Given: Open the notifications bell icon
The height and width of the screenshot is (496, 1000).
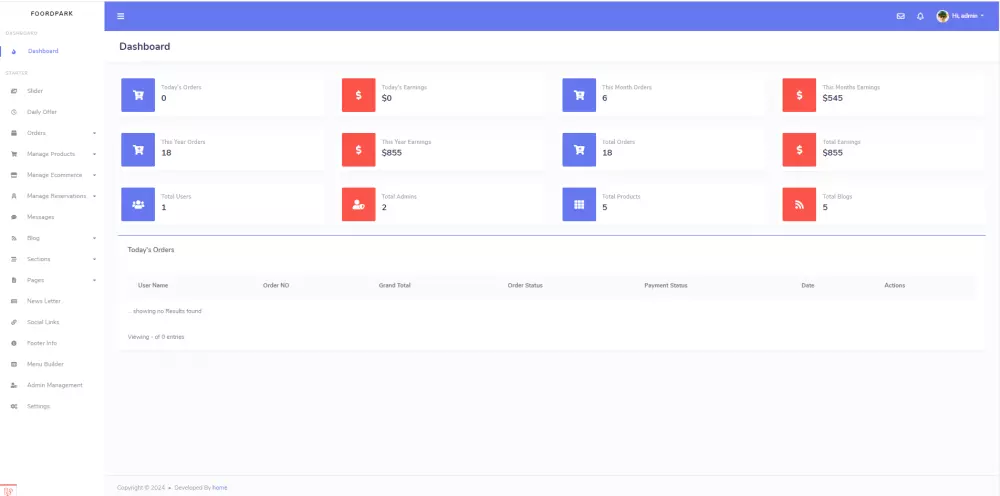Looking at the screenshot, I should [920, 16].
